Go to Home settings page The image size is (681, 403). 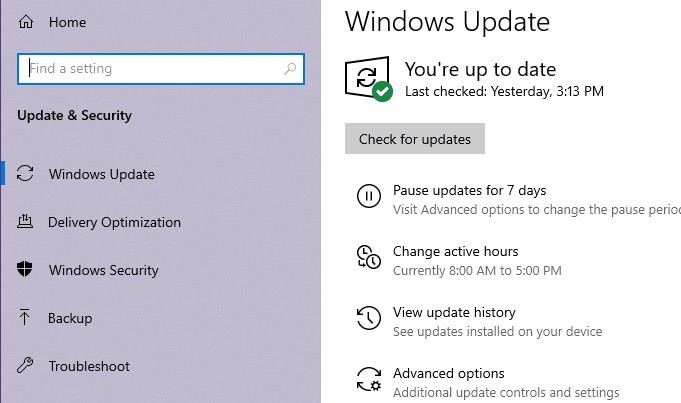tap(66, 21)
